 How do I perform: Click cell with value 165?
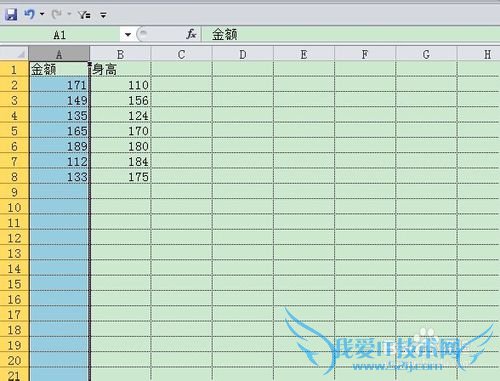point(59,131)
